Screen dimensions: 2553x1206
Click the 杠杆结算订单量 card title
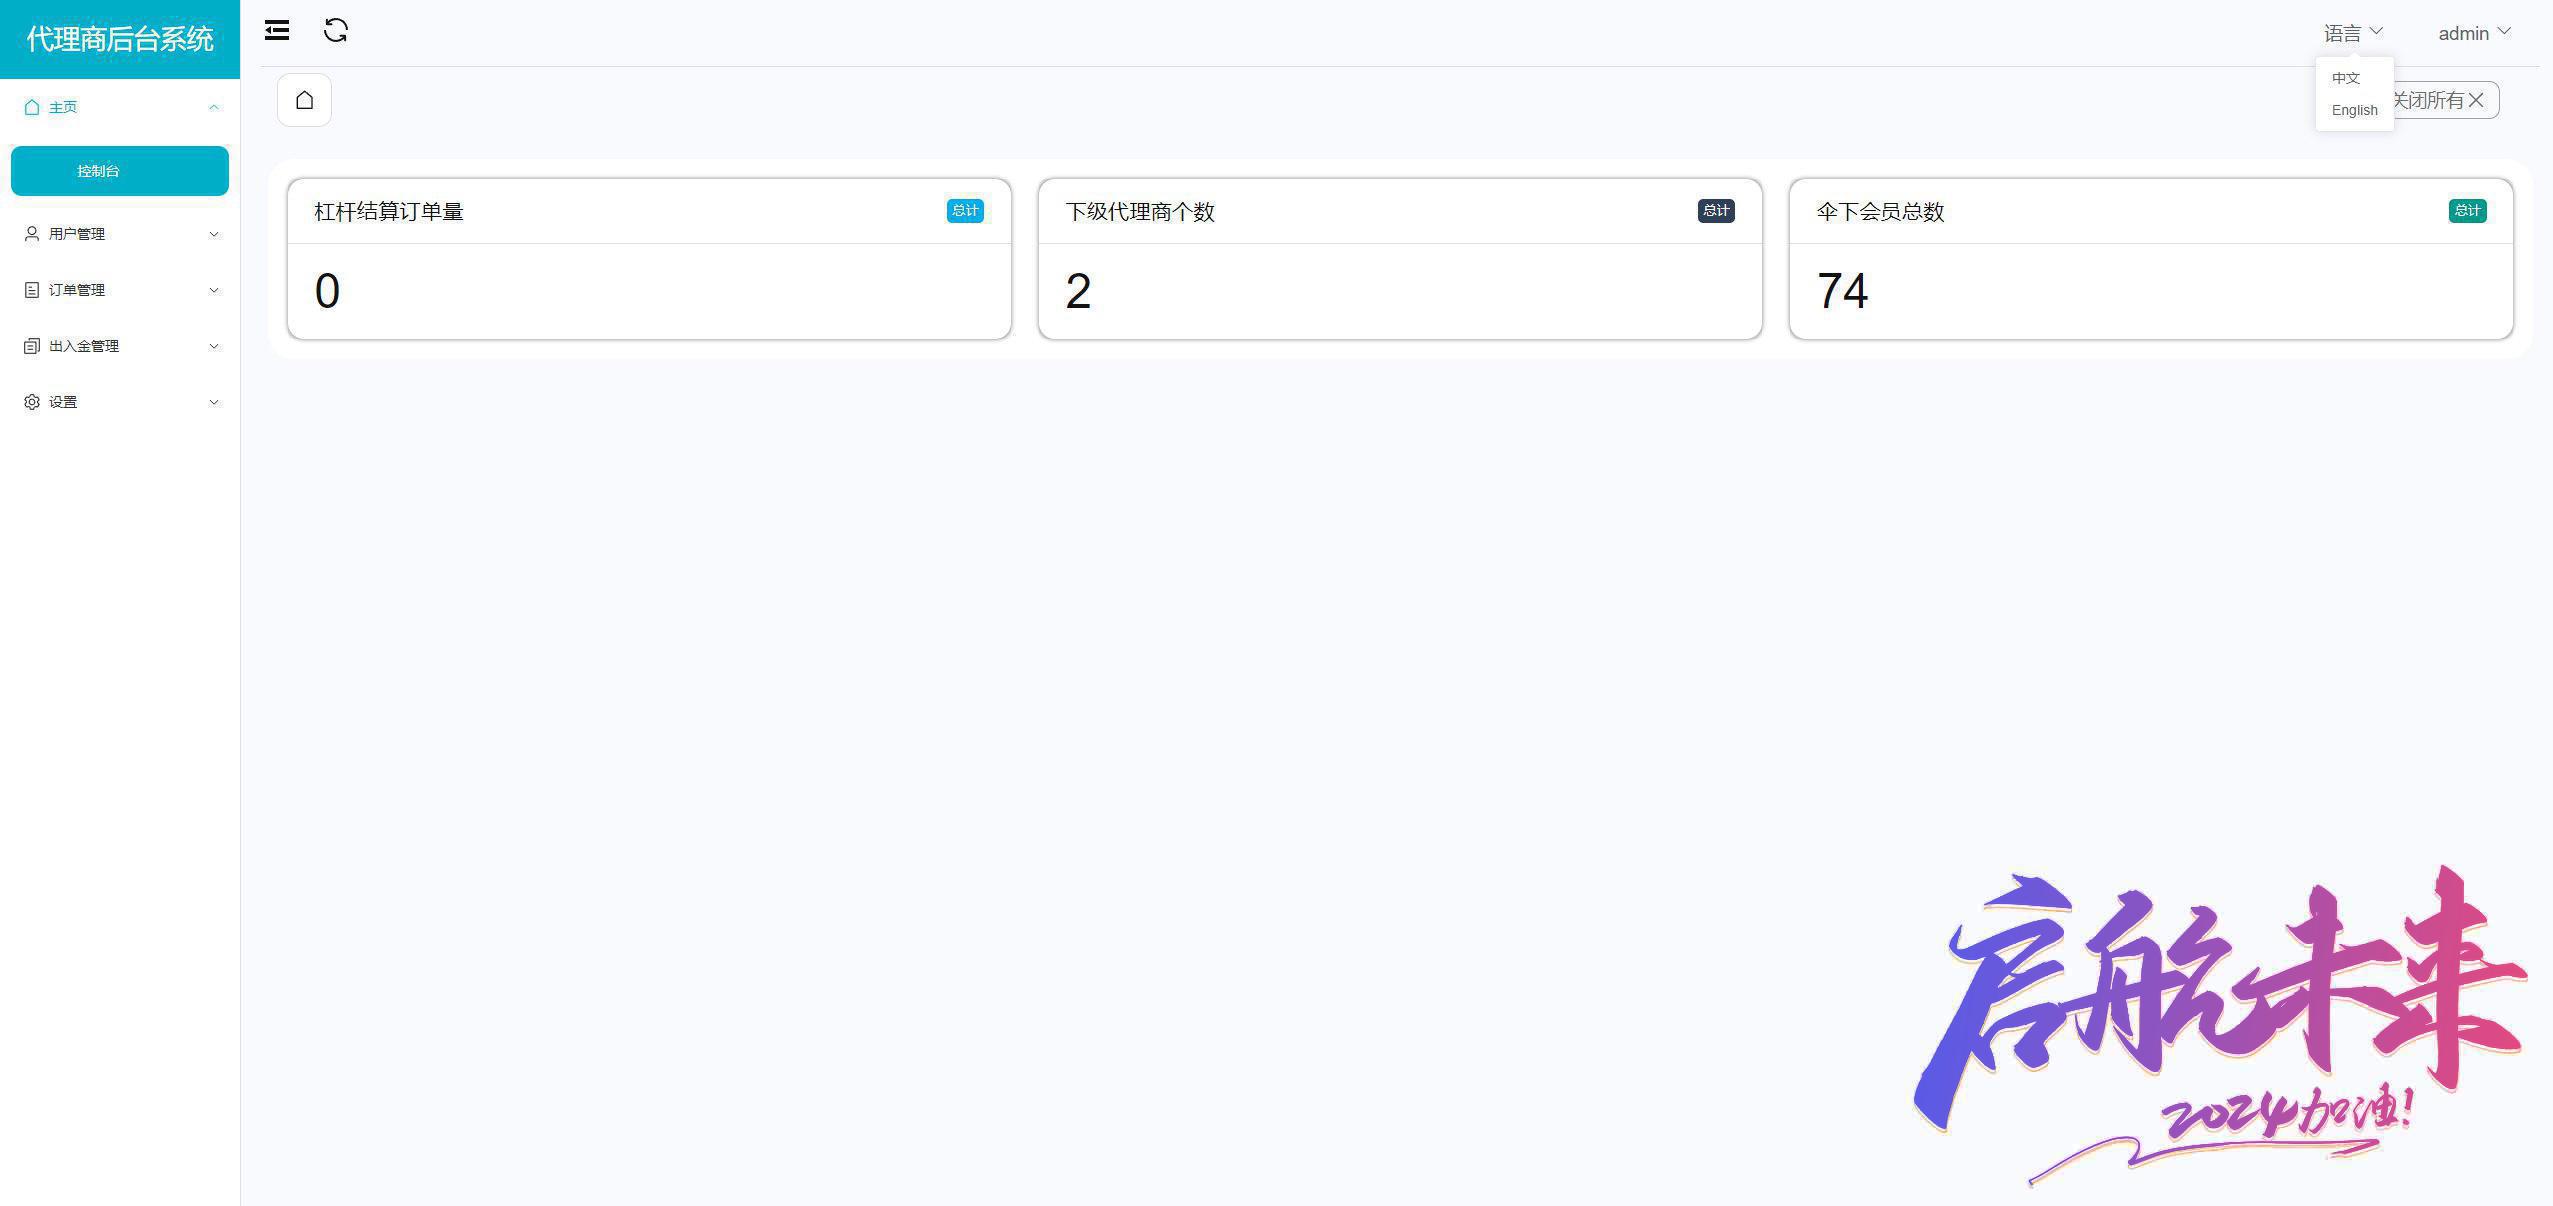tap(389, 212)
